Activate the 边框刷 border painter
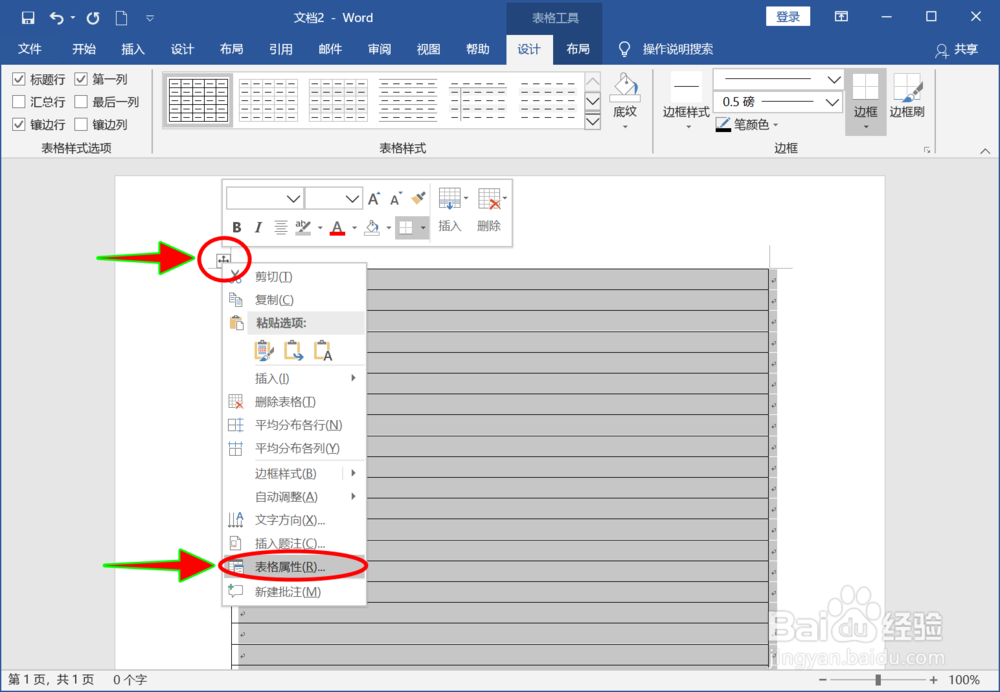The height and width of the screenshot is (692, 1000). (907, 96)
